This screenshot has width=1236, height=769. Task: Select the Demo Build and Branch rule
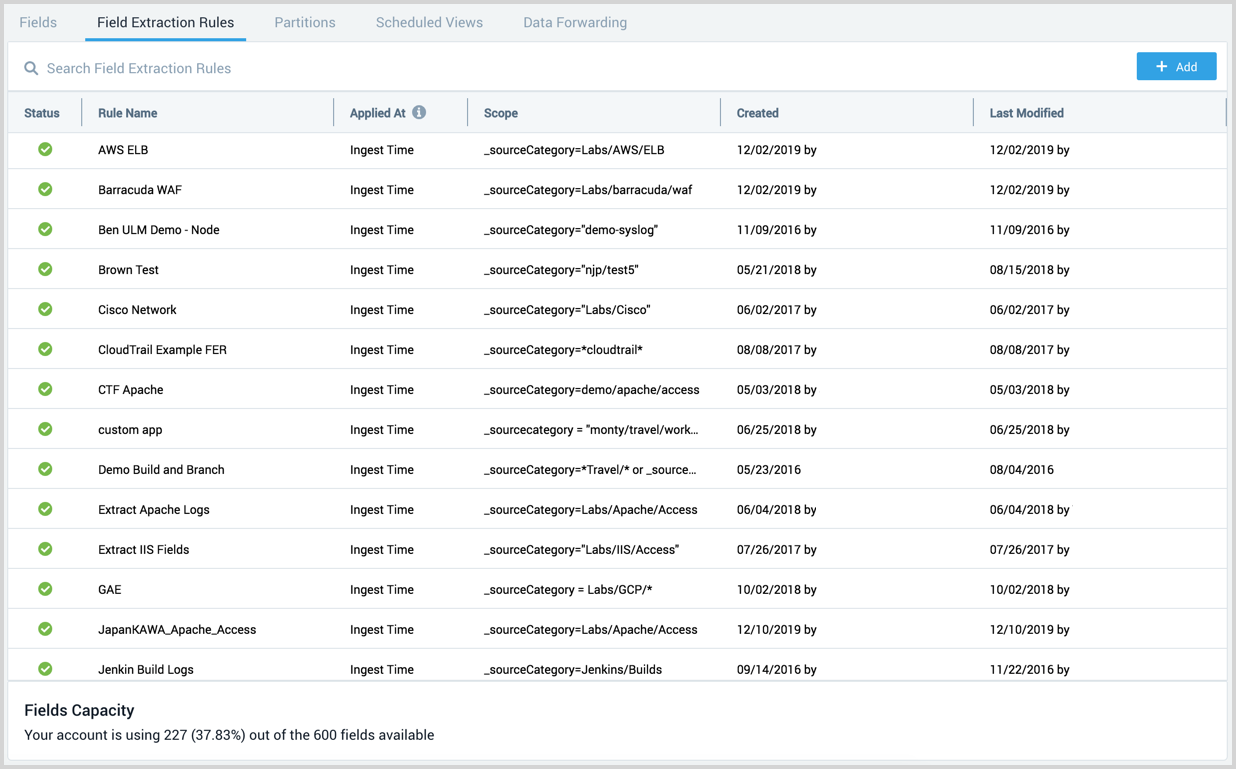tap(161, 470)
